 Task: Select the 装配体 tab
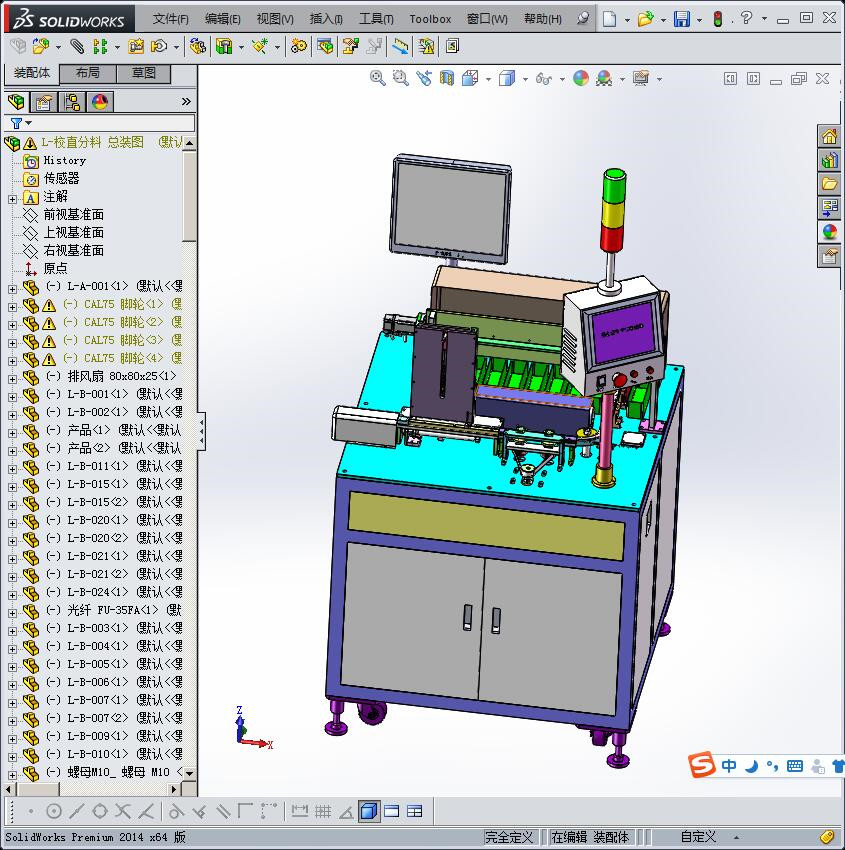(x=31, y=73)
